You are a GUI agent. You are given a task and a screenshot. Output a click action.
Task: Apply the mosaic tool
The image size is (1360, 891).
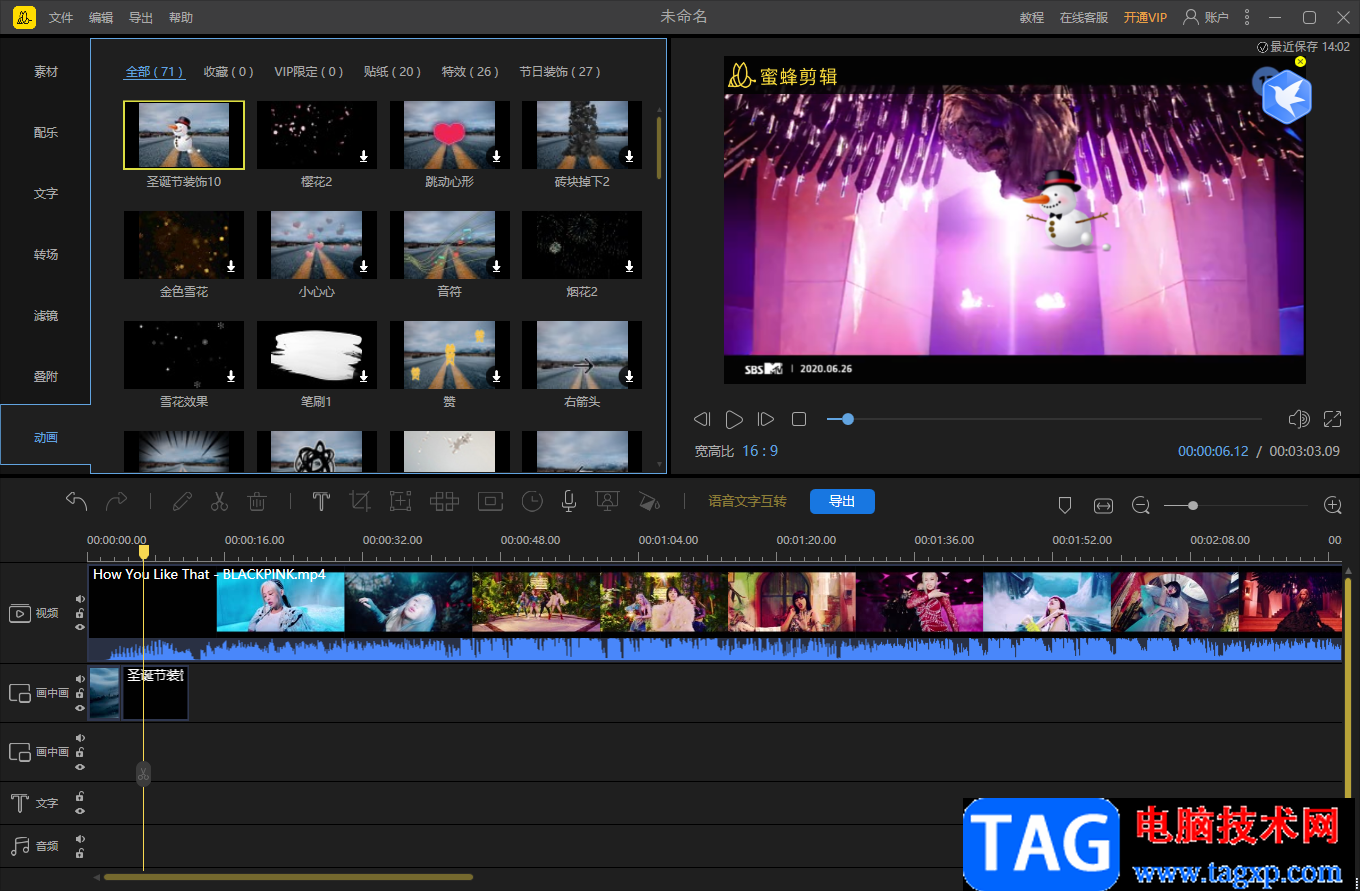tap(444, 501)
